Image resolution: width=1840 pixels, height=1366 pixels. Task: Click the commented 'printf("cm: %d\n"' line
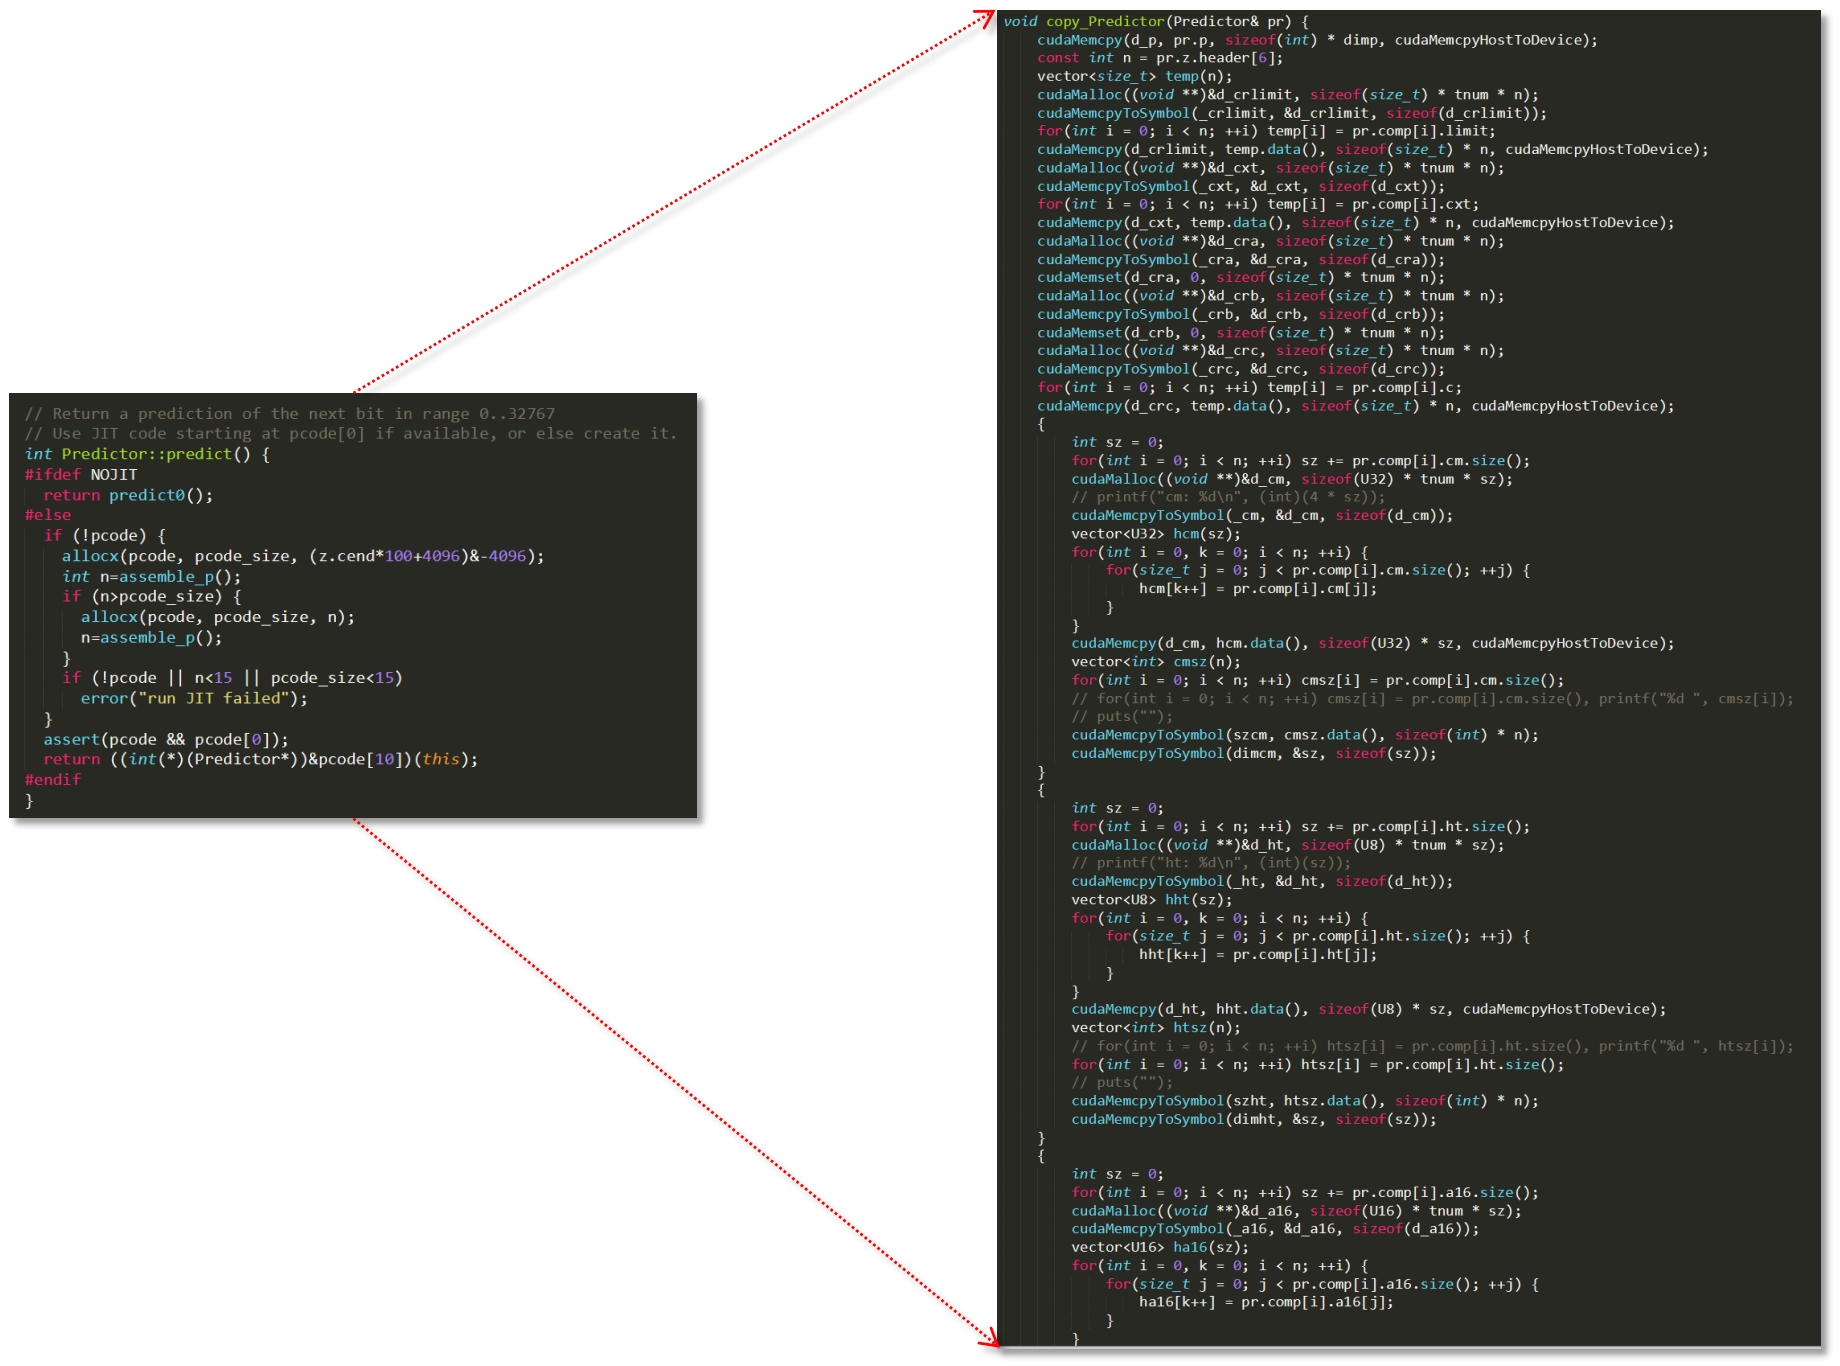point(1228,497)
